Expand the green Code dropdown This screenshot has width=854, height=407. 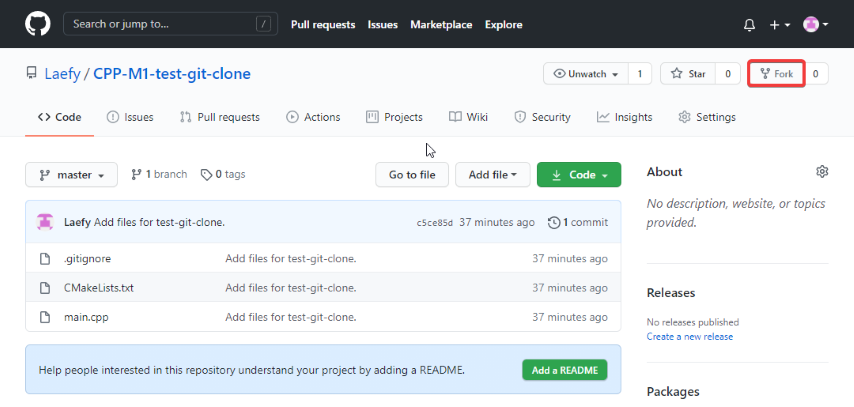click(579, 175)
